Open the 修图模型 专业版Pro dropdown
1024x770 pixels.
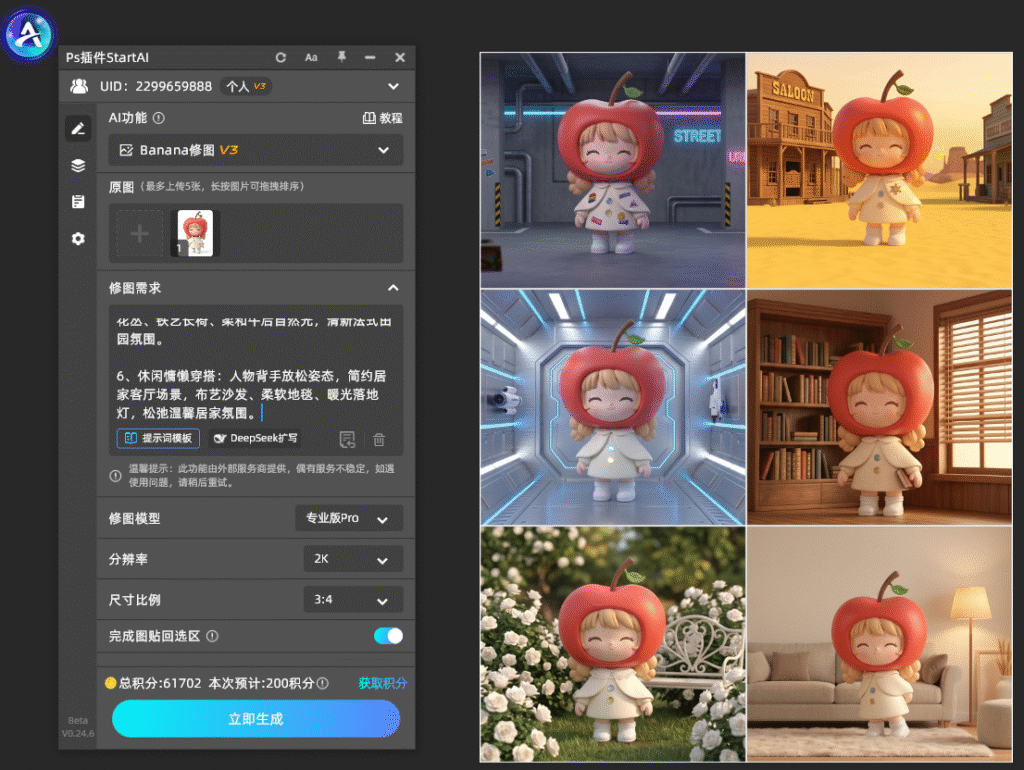pos(349,519)
